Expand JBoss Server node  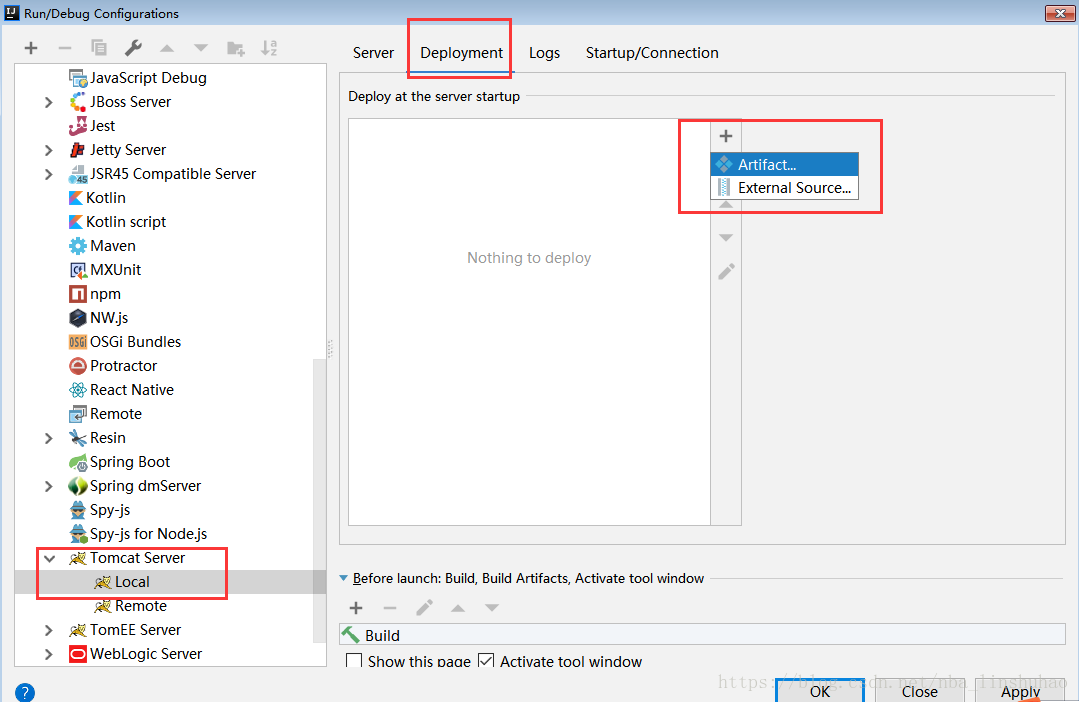click(48, 103)
